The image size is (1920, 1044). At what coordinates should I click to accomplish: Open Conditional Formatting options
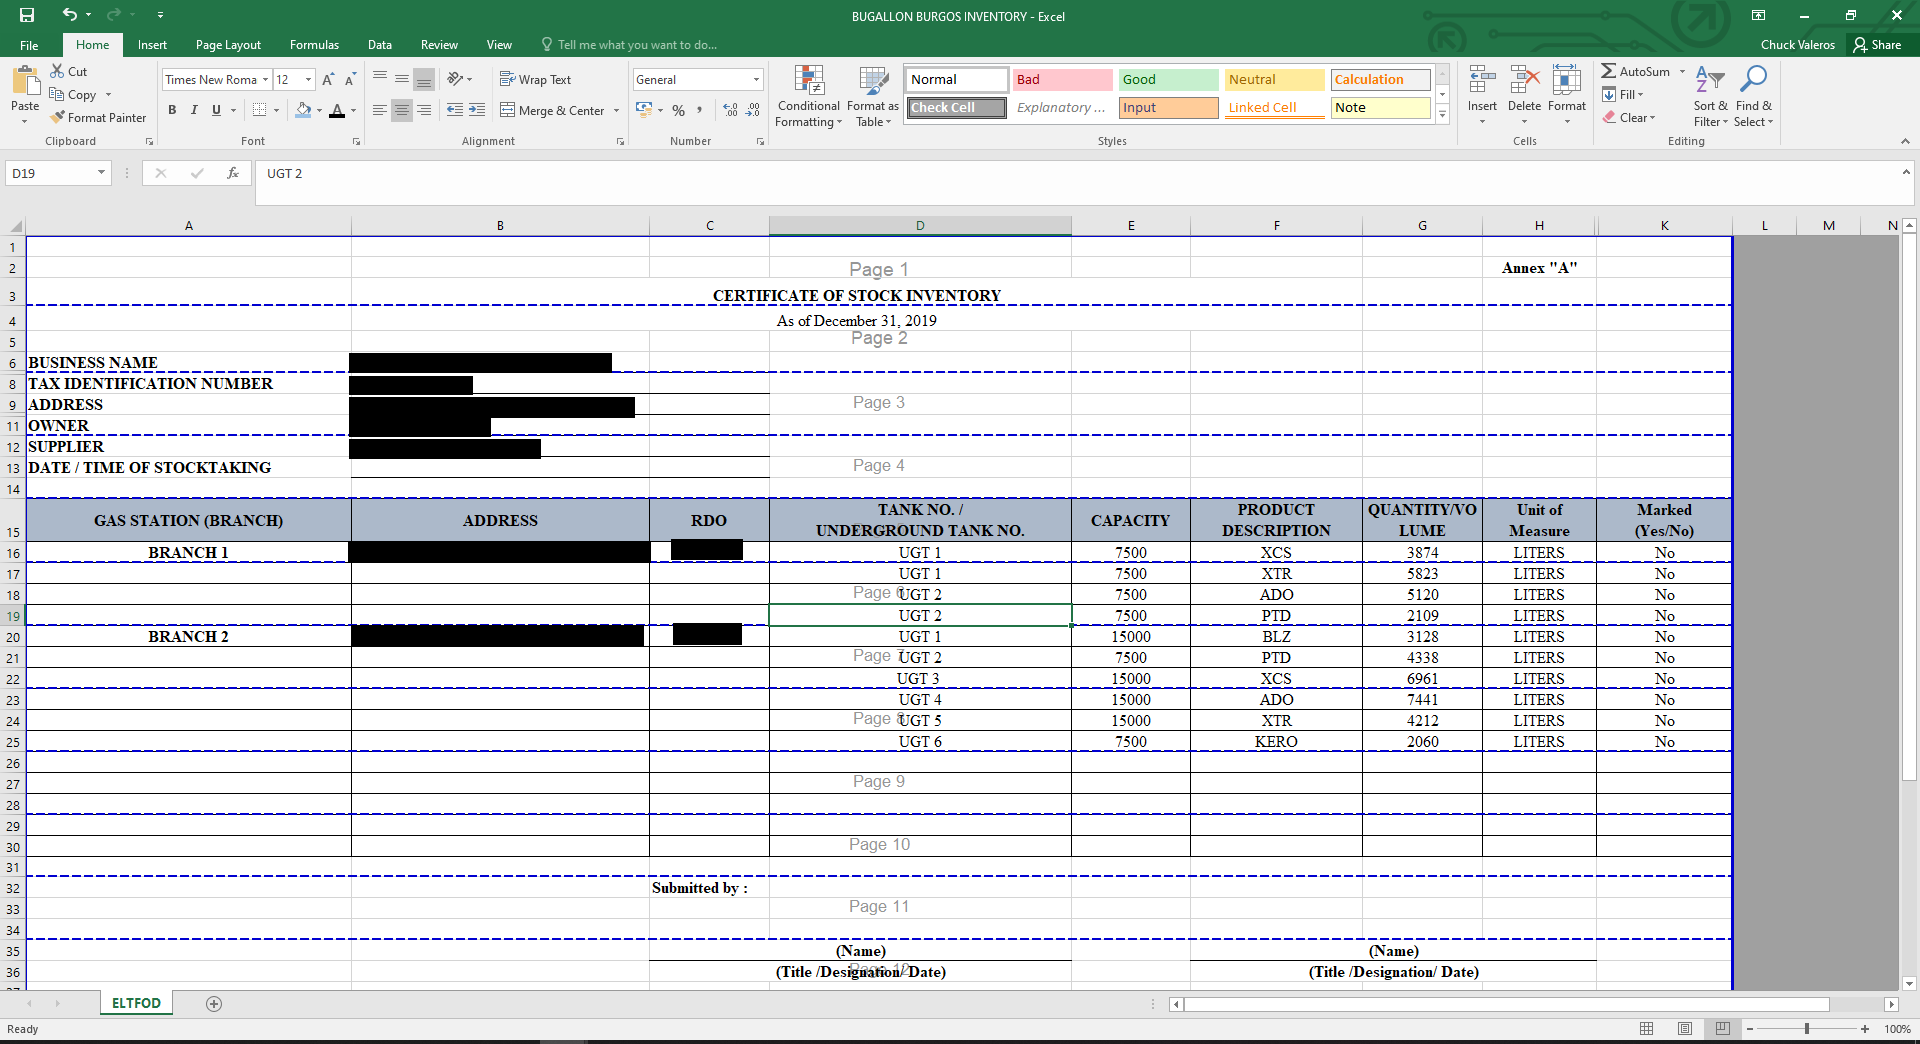point(809,96)
